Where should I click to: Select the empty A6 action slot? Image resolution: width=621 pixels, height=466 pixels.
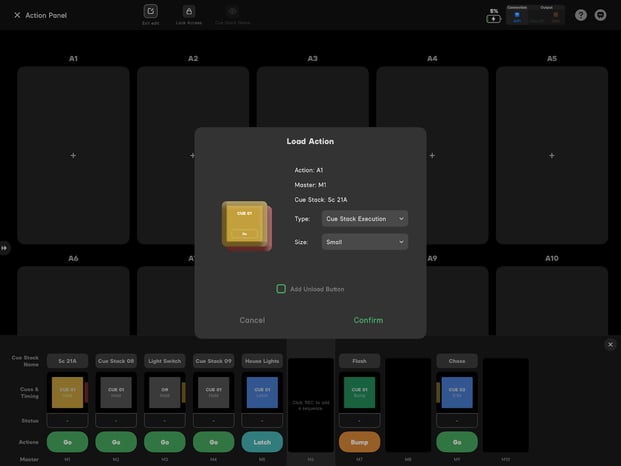pos(73,301)
